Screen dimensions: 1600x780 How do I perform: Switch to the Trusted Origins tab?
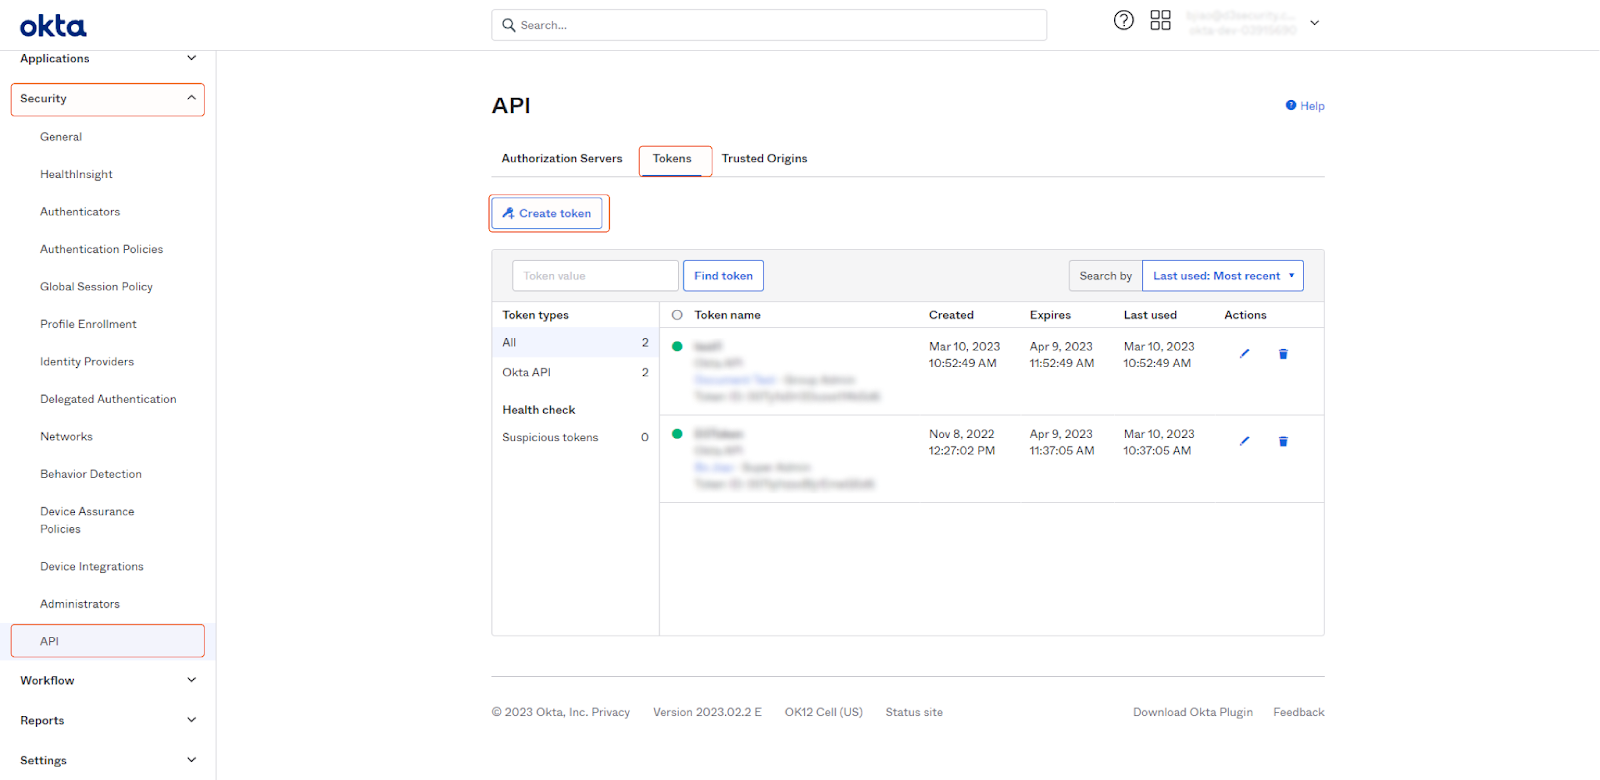764,159
